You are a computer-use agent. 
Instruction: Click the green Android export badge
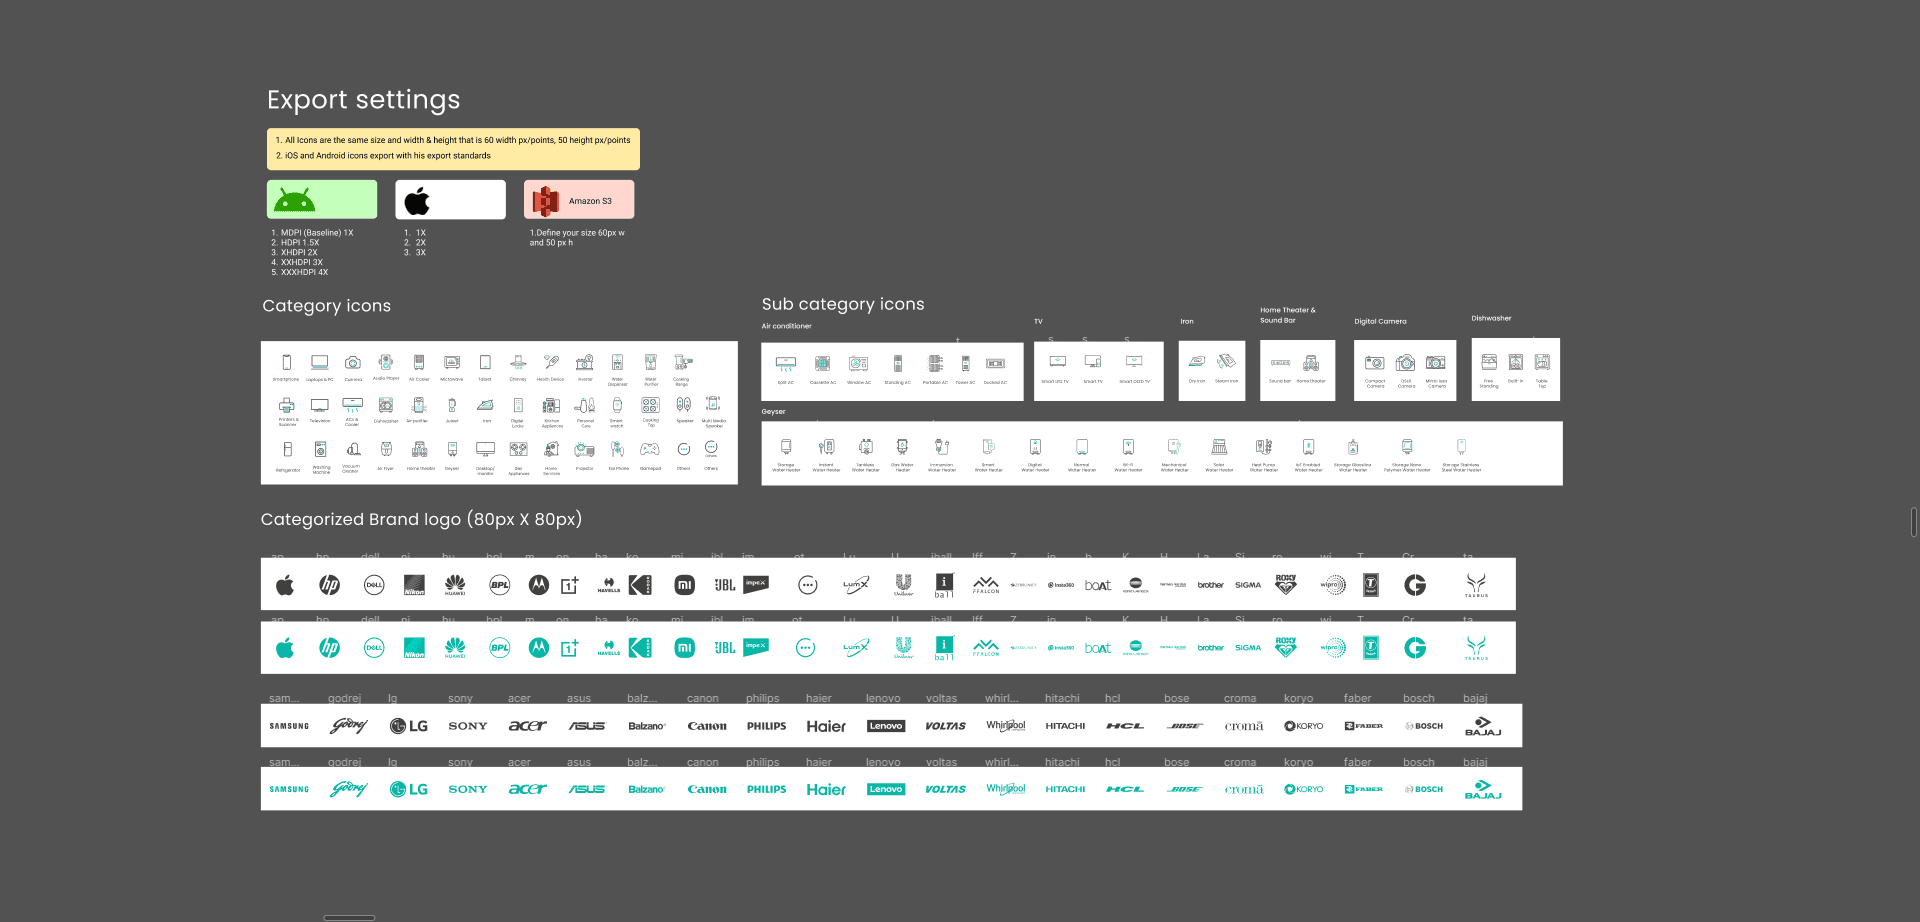[x=322, y=199]
